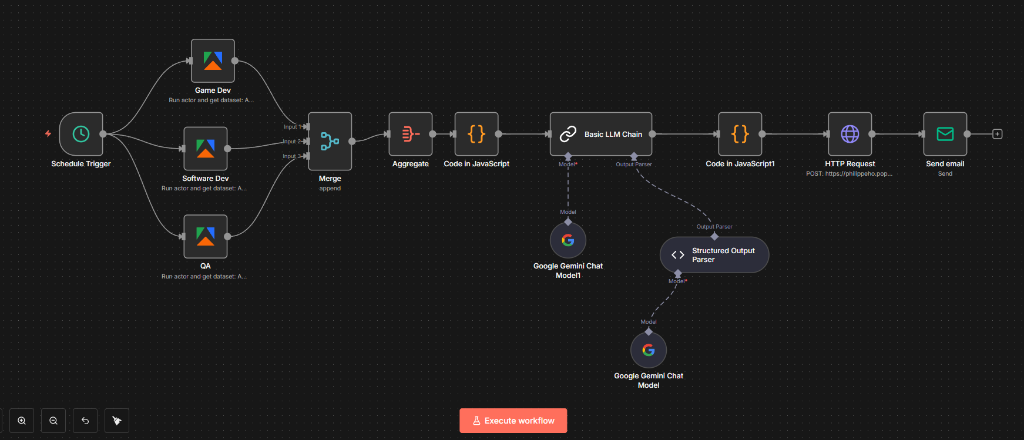Image resolution: width=1024 pixels, height=440 pixels.
Task: Click the 'POST: https://philippeho.pop...' subtitle text
Action: [850, 174]
